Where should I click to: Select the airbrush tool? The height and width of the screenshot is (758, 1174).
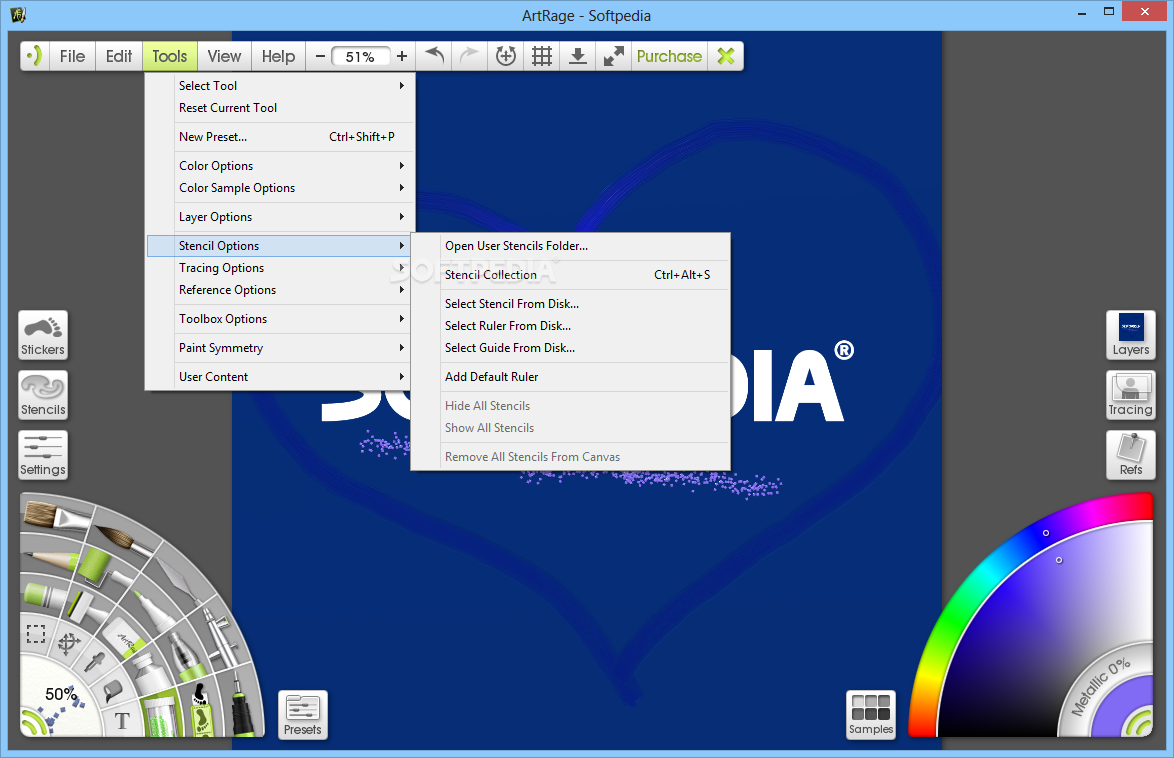[221, 638]
